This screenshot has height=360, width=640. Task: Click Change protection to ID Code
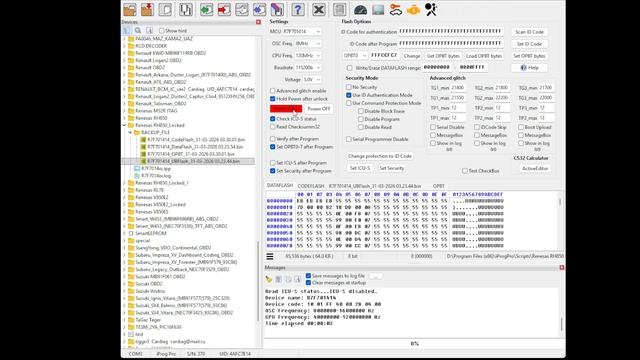tap(380, 156)
